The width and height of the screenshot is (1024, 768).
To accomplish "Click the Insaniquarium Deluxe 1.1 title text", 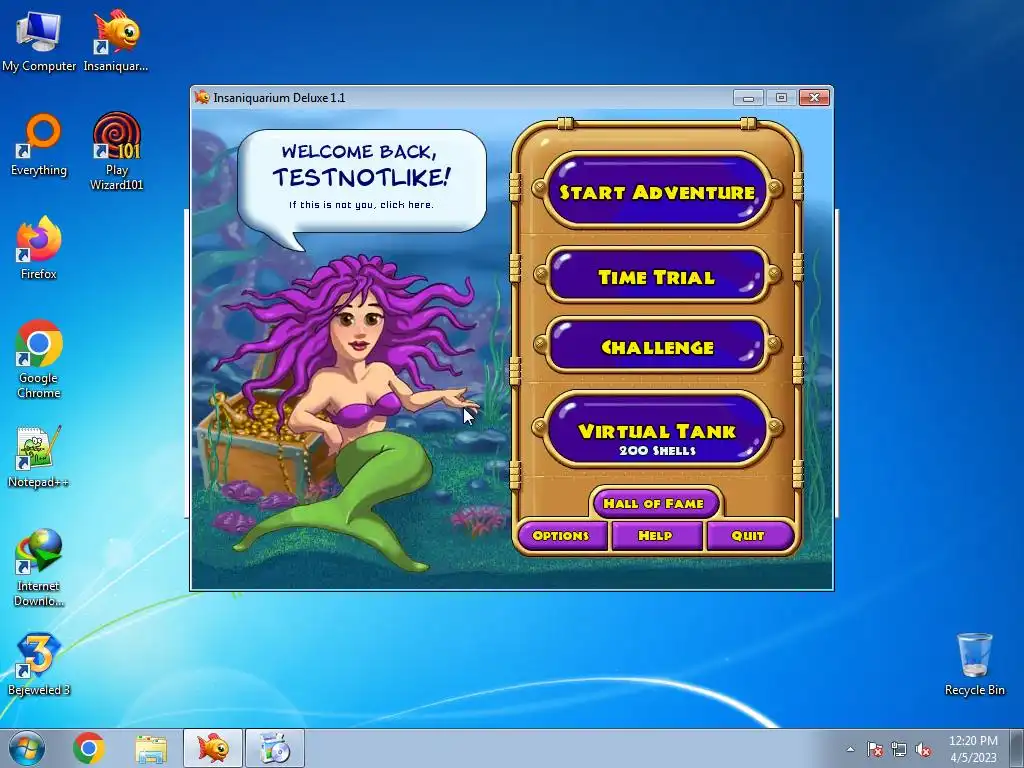I will click(x=279, y=98).
